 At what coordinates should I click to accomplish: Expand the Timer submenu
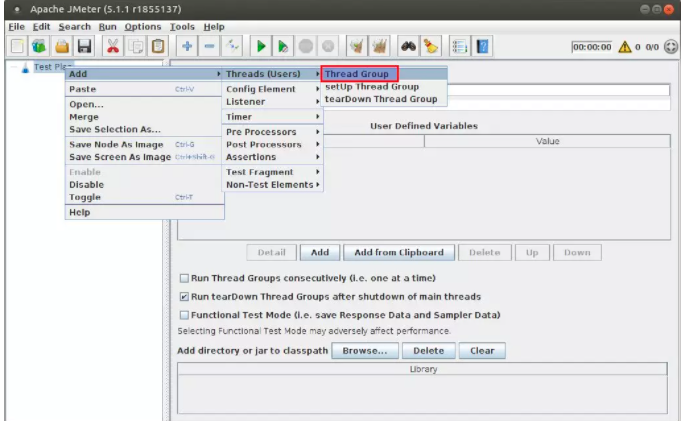click(x=272, y=117)
